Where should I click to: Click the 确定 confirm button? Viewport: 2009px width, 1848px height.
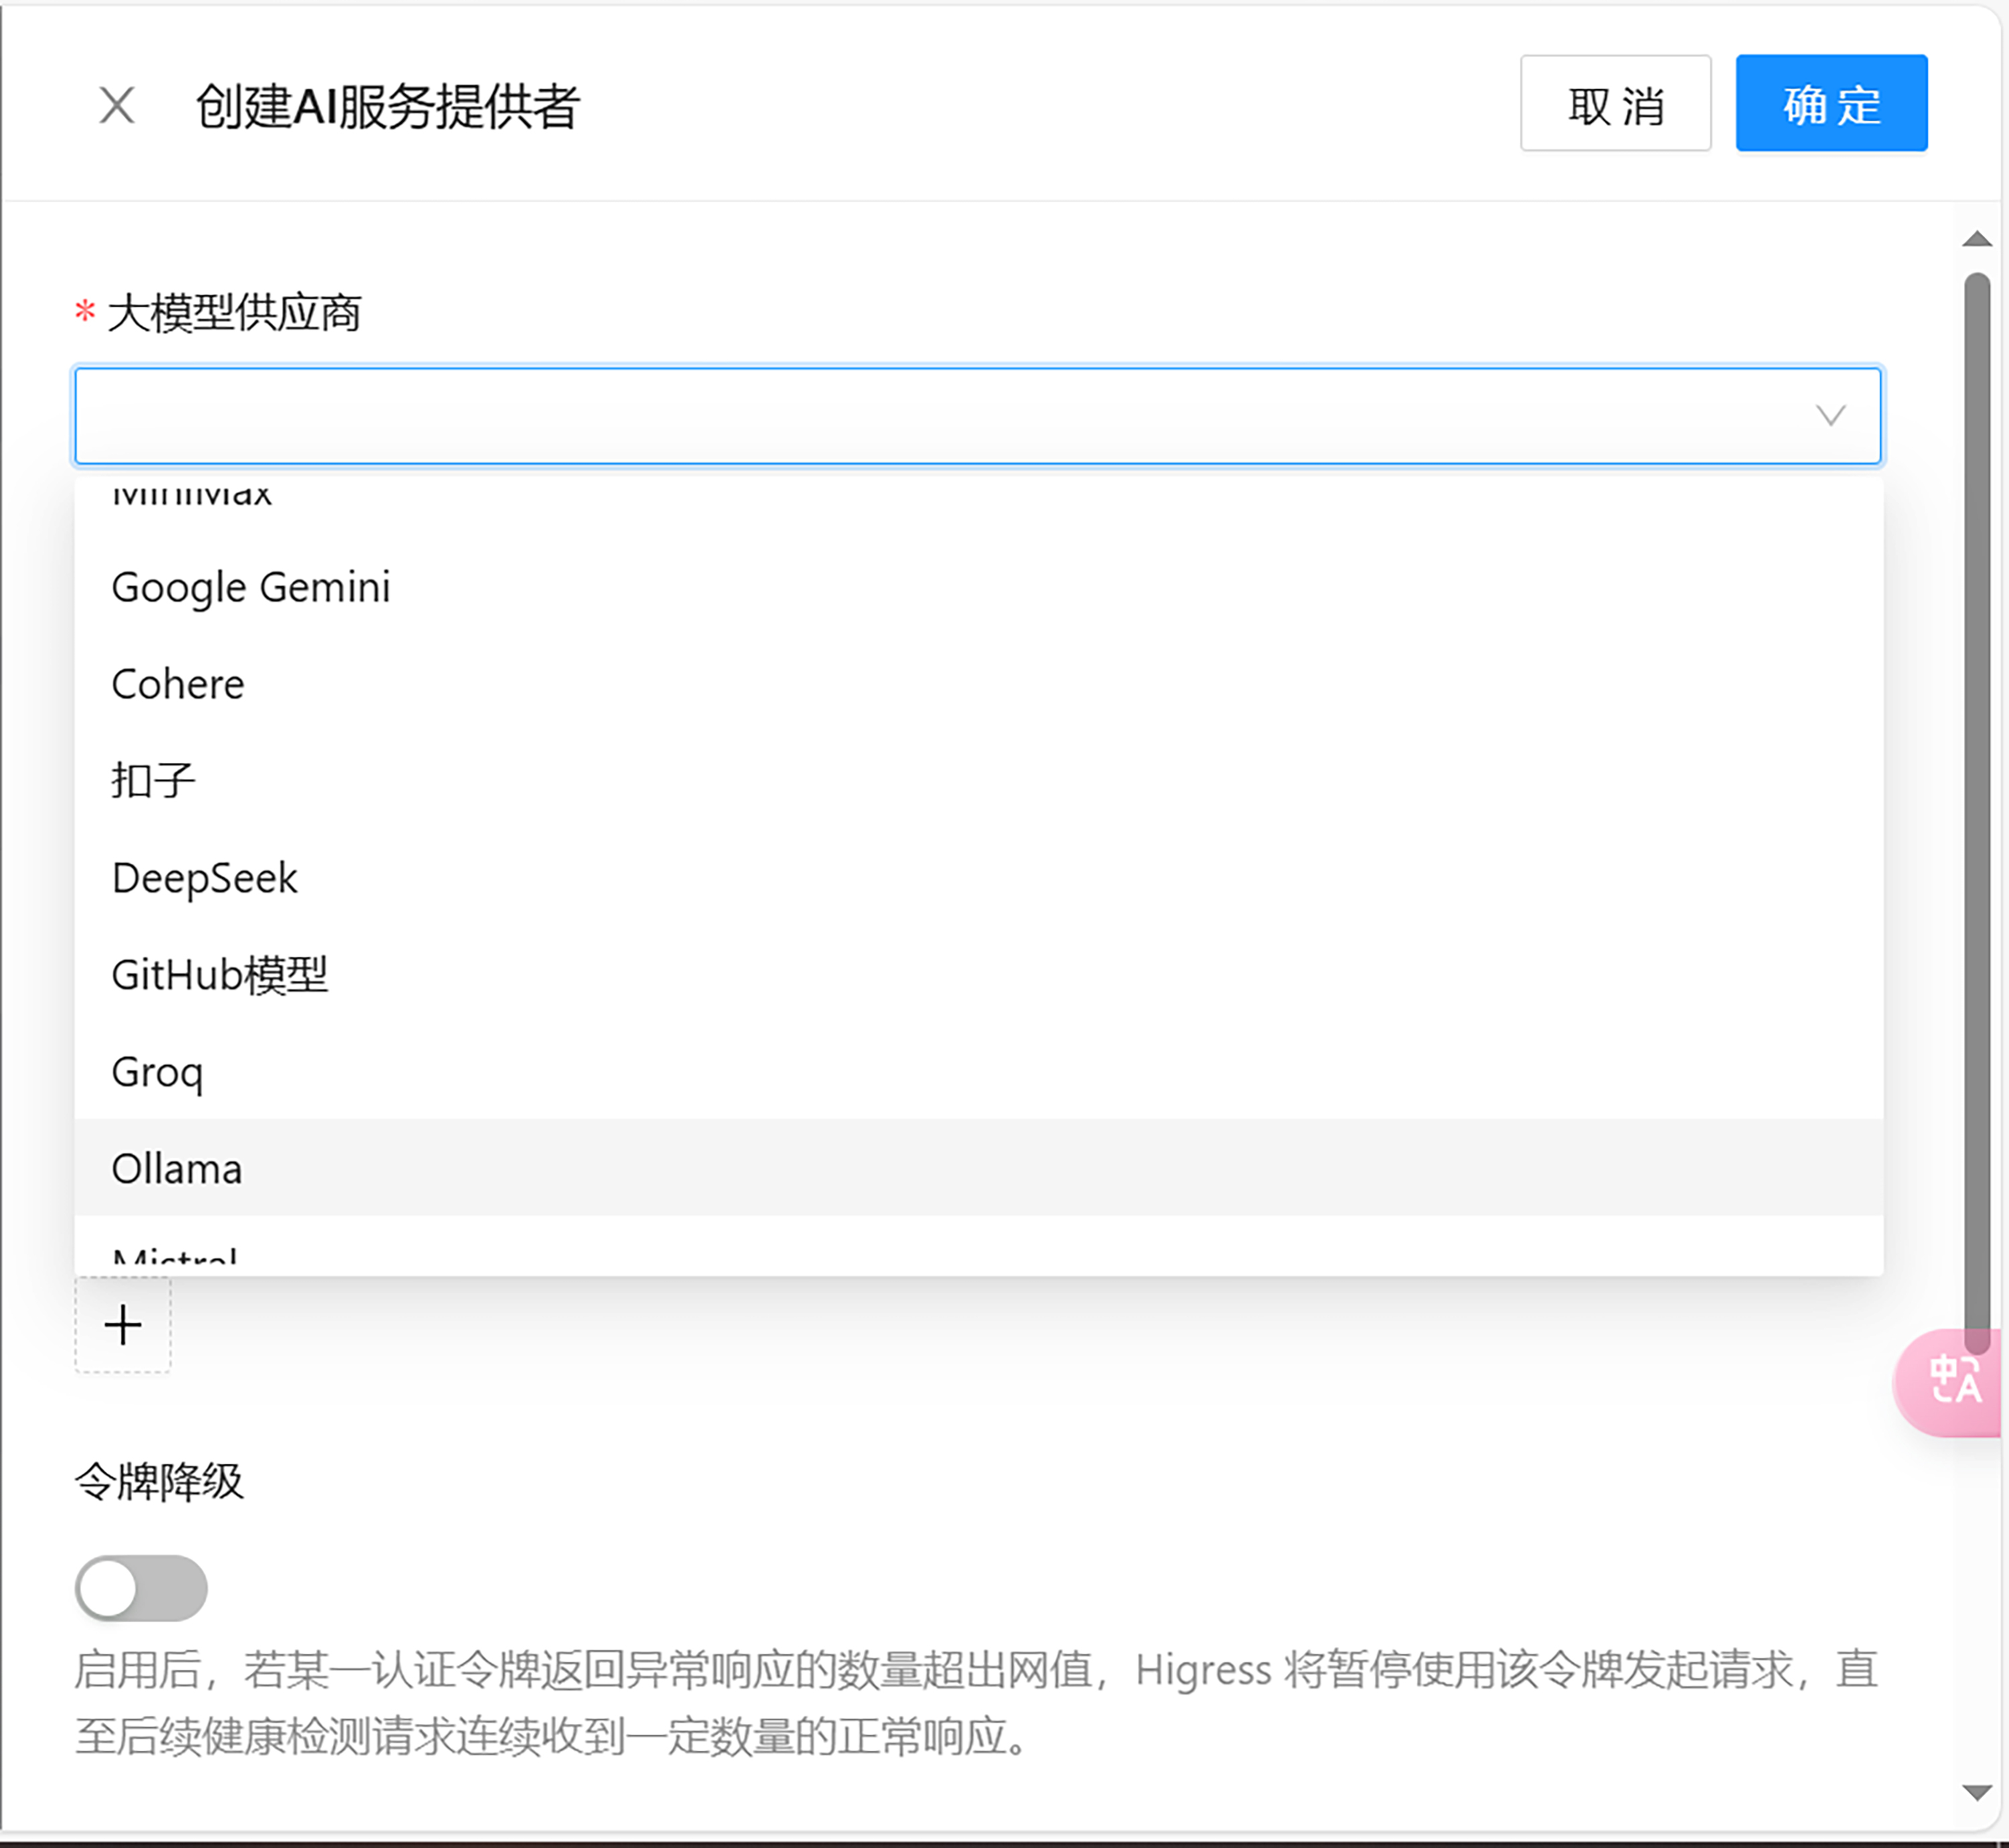point(1830,104)
